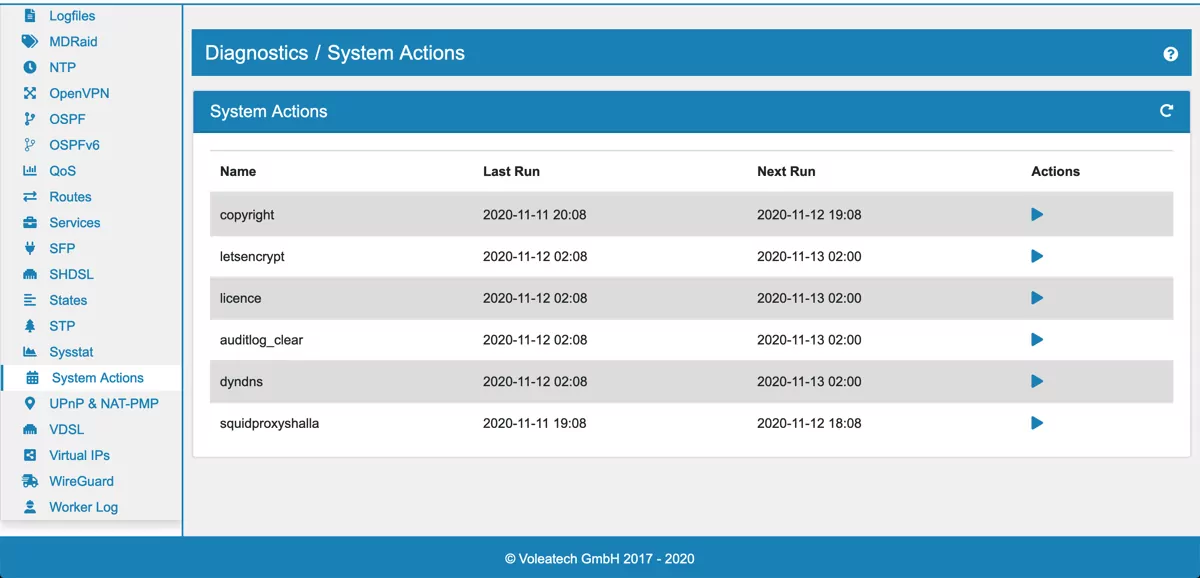This screenshot has width=1200, height=578.
Task: Run the copyright system action
Action: [1037, 214]
